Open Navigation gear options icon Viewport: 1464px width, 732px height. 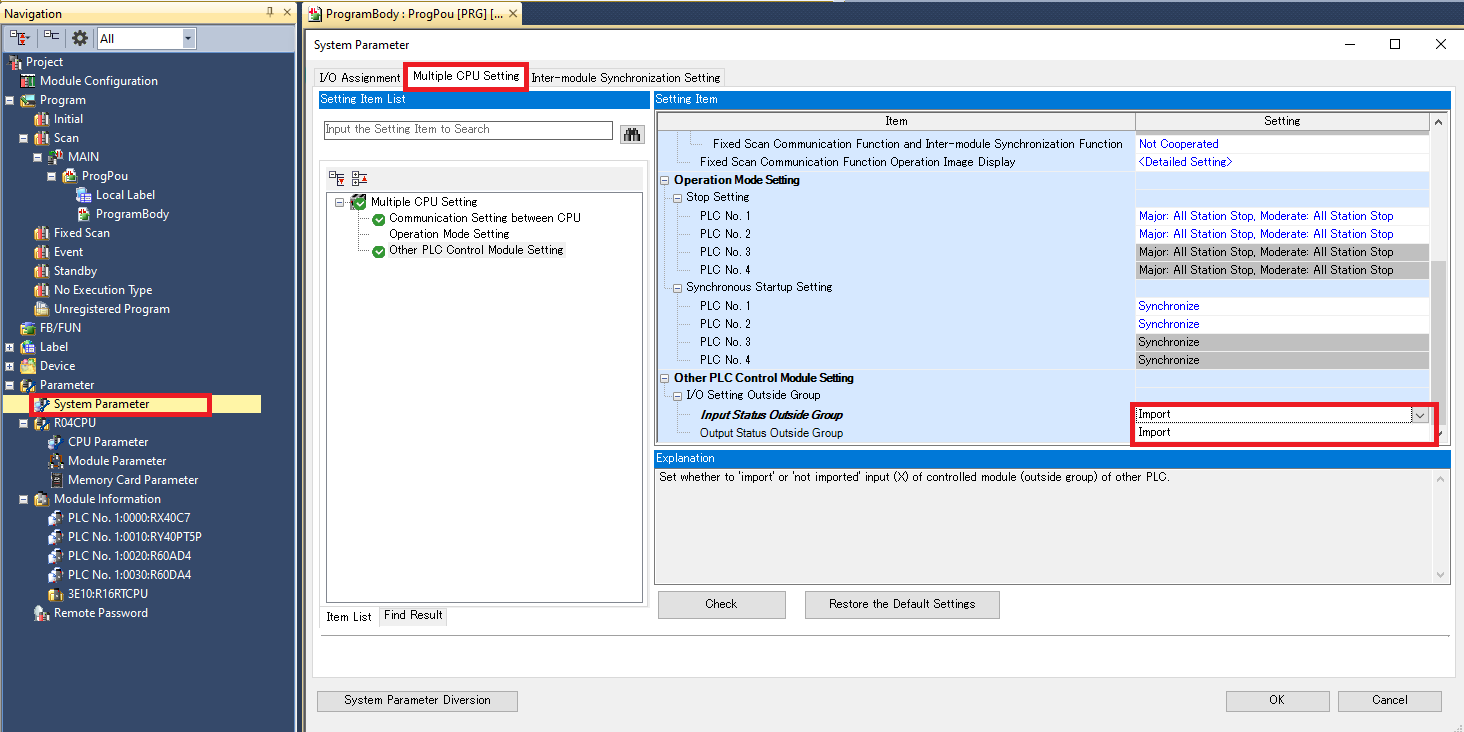point(80,38)
